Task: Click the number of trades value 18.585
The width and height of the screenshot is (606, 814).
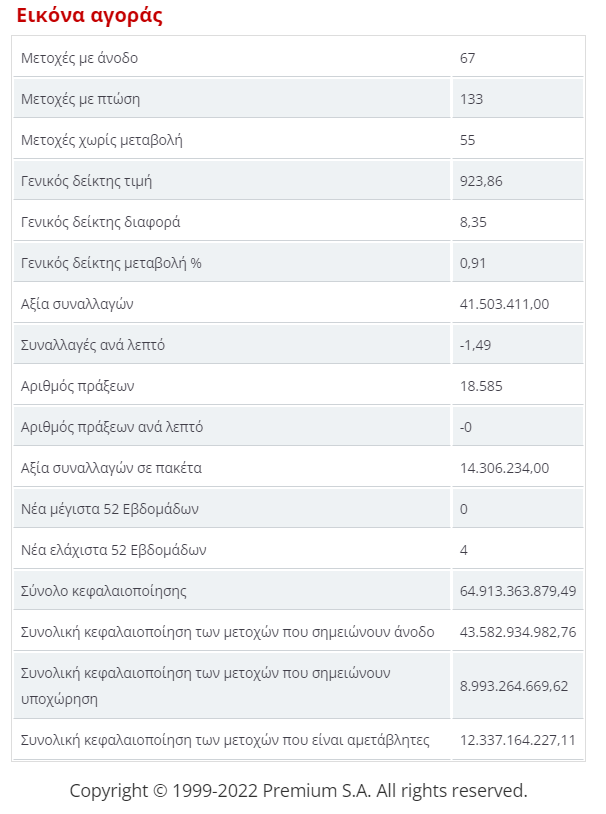Action: 481,386
